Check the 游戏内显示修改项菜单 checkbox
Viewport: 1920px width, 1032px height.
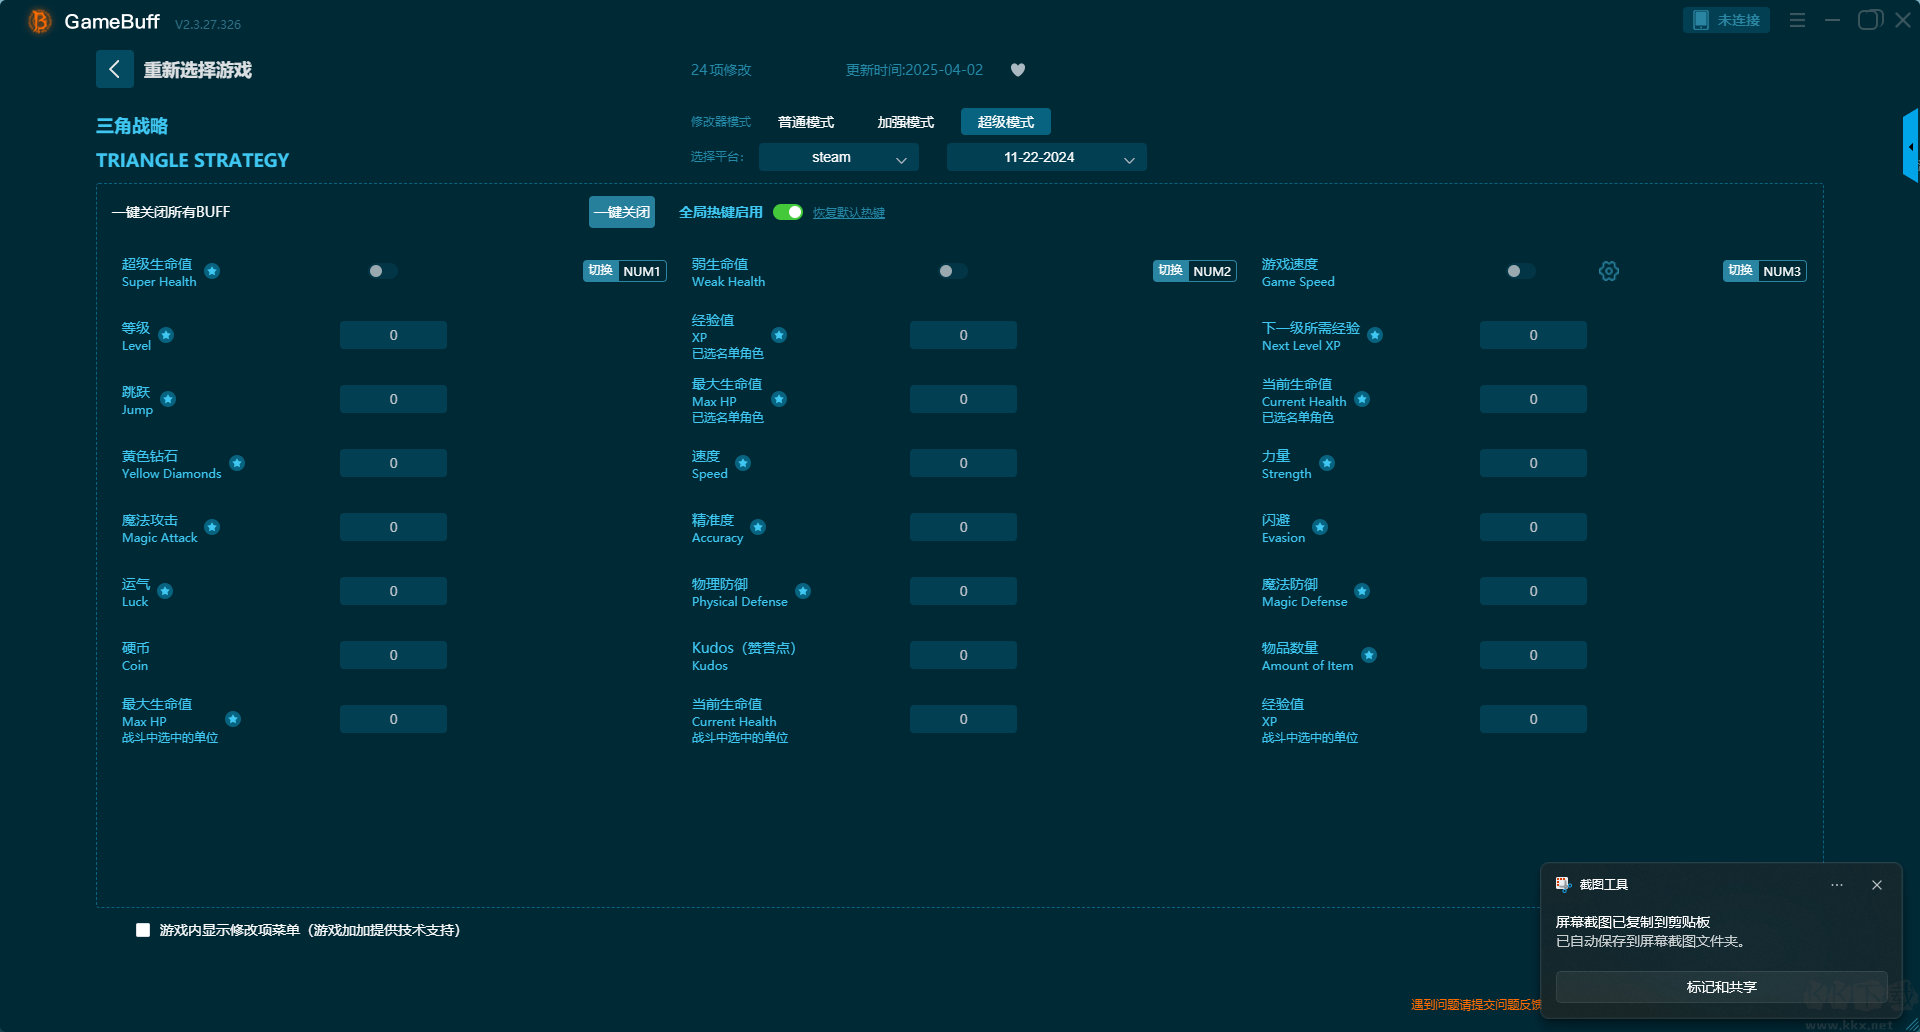click(143, 930)
